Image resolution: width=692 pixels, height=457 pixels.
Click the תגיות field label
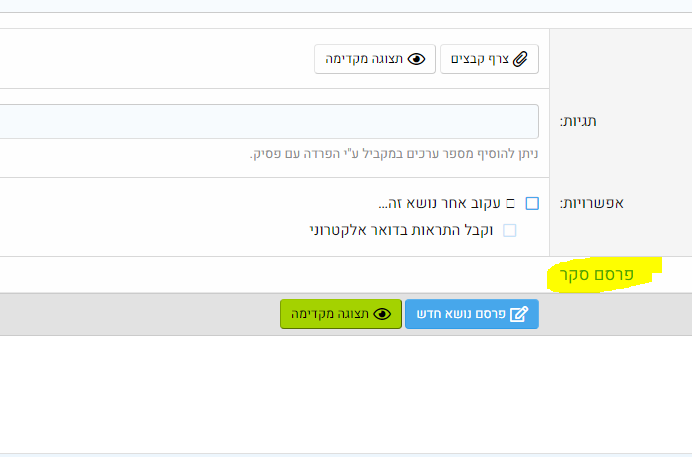[x=602, y=121]
